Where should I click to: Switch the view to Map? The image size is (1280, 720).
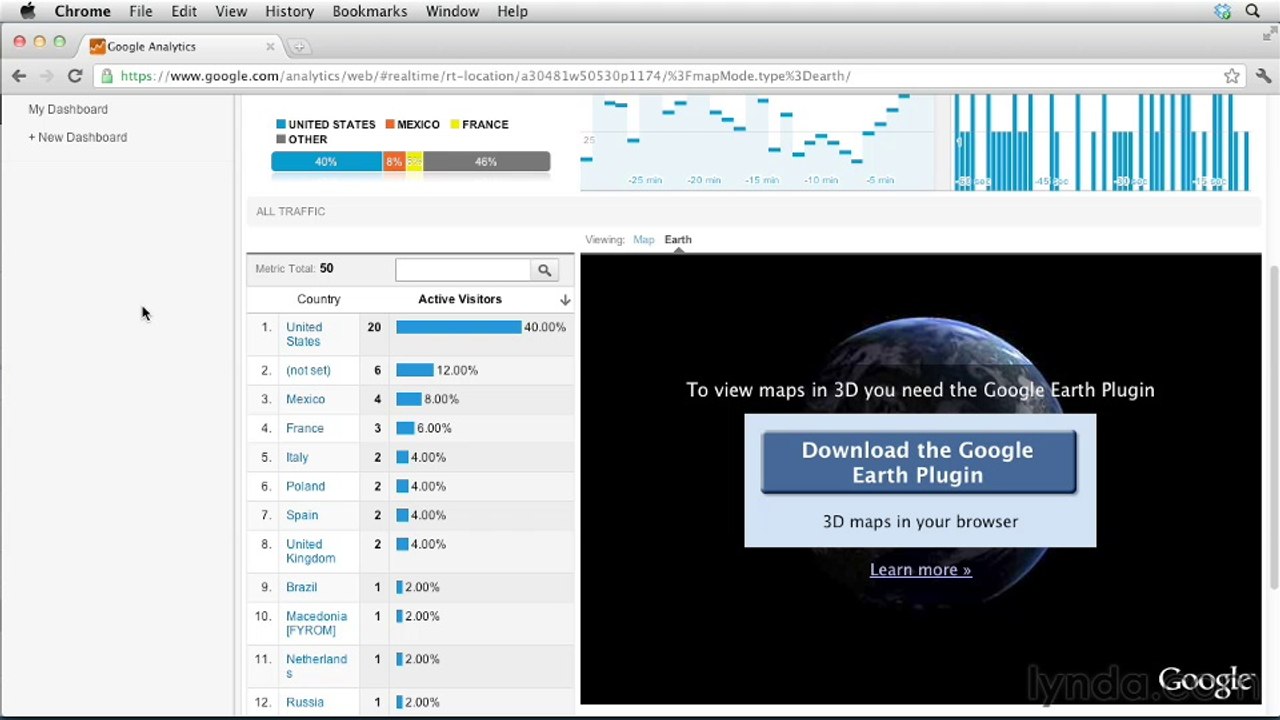click(x=643, y=240)
